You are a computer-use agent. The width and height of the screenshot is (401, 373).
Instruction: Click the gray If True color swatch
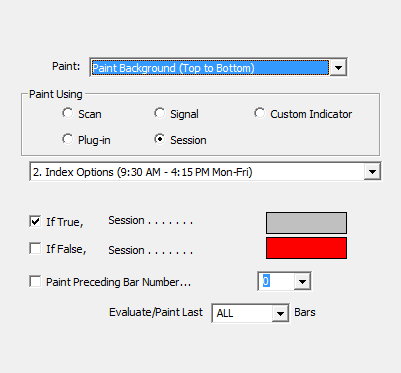click(306, 223)
